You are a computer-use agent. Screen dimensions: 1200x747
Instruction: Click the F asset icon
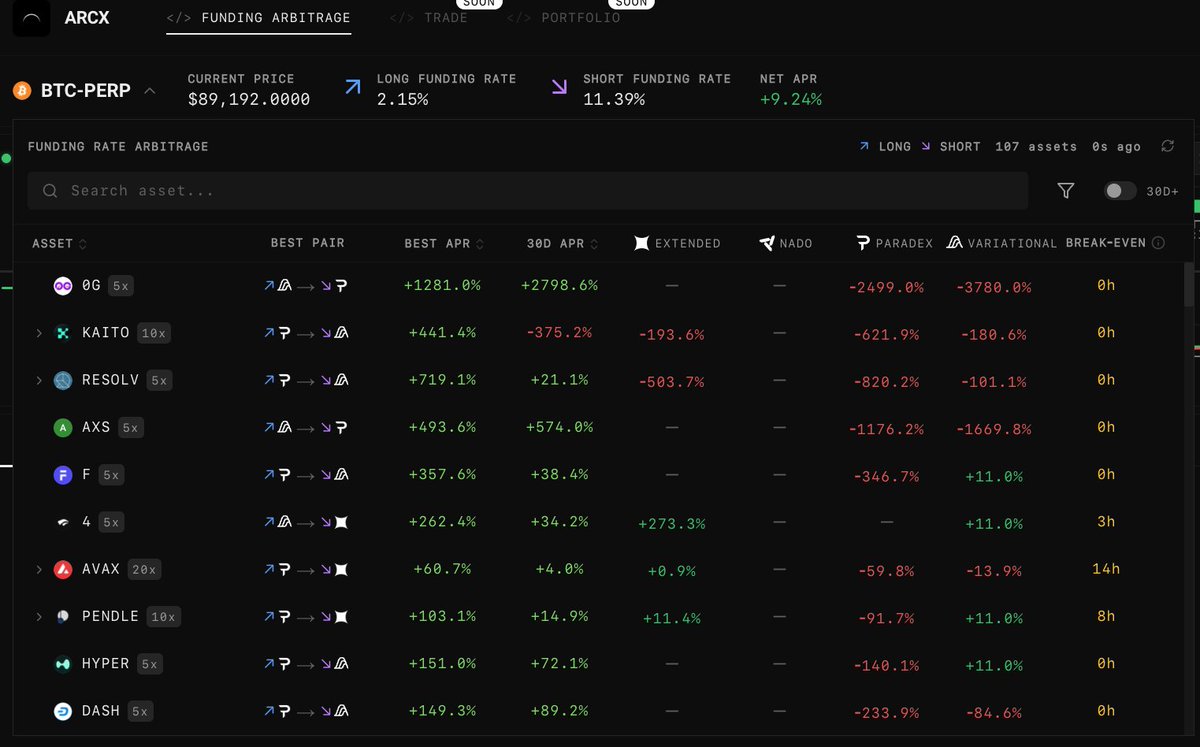63,475
